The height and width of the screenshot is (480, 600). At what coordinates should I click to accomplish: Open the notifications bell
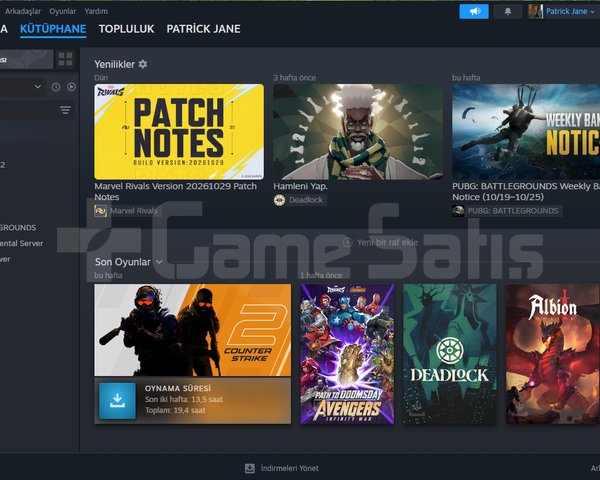pos(508,11)
